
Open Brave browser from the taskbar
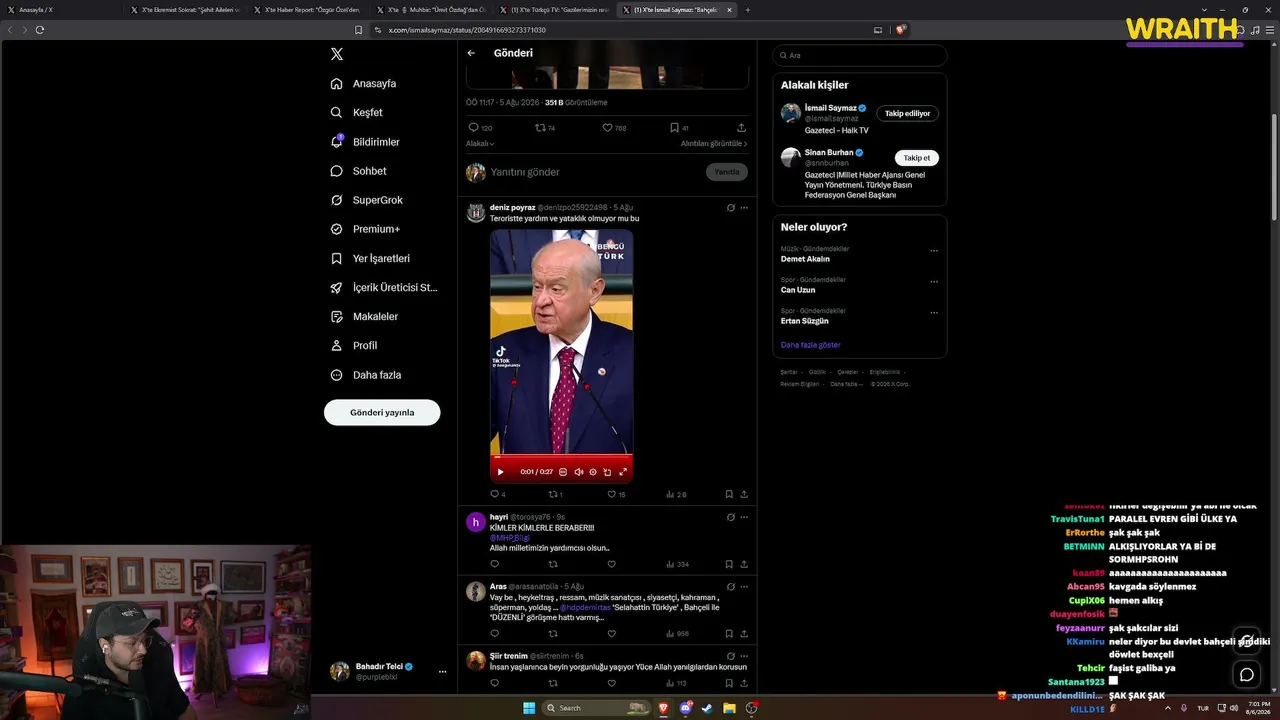[x=662, y=708]
